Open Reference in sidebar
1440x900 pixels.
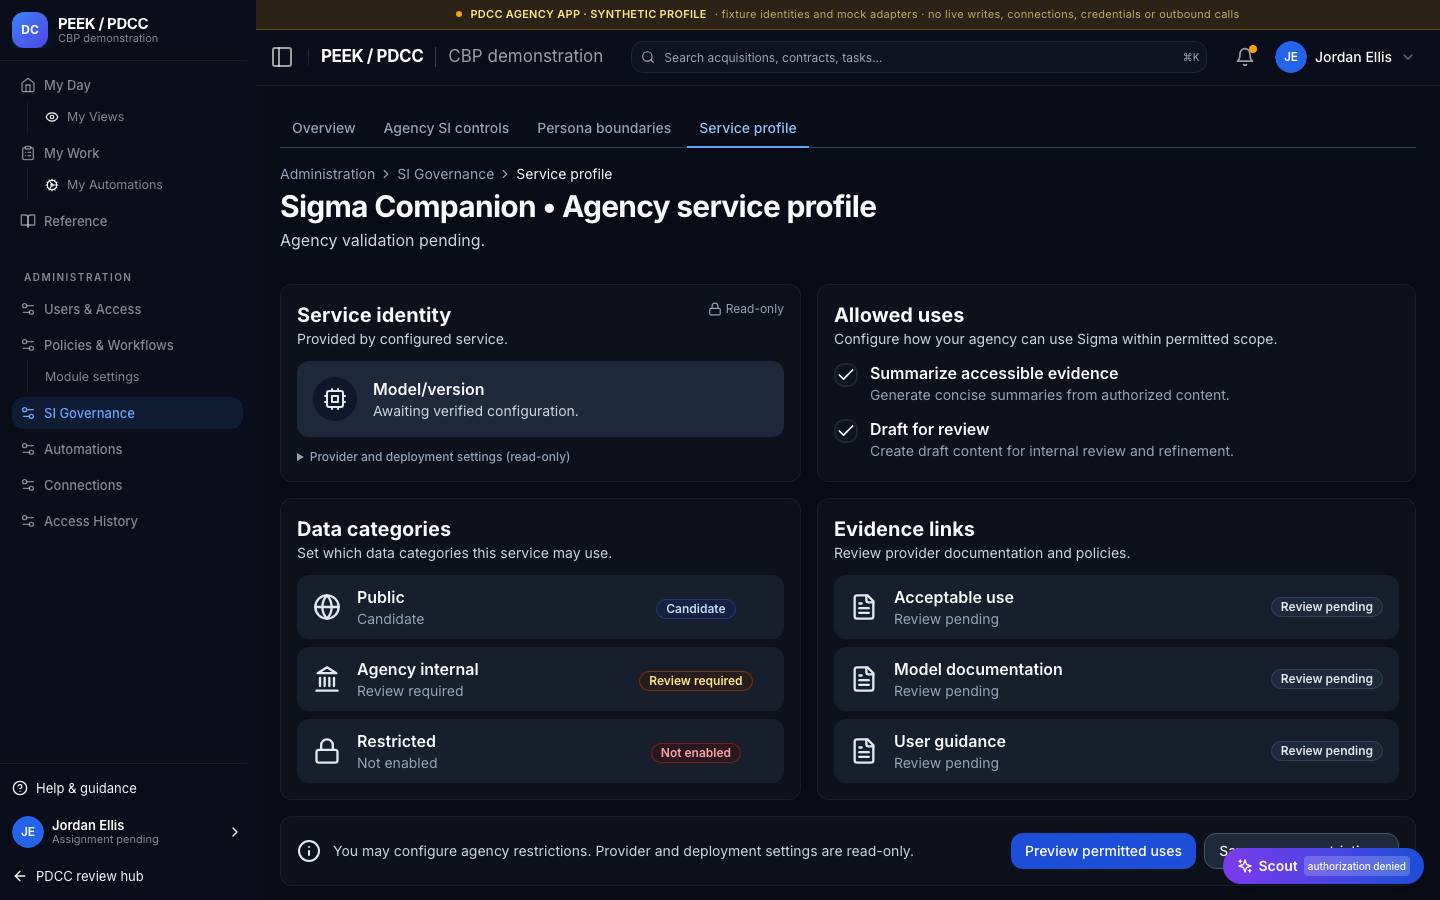pyautogui.click(x=127, y=221)
